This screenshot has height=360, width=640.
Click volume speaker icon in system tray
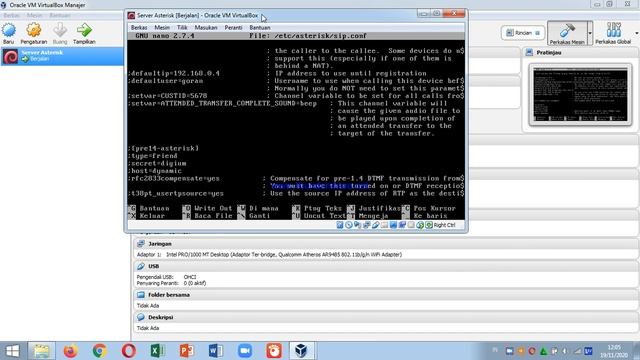tap(565, 351)
